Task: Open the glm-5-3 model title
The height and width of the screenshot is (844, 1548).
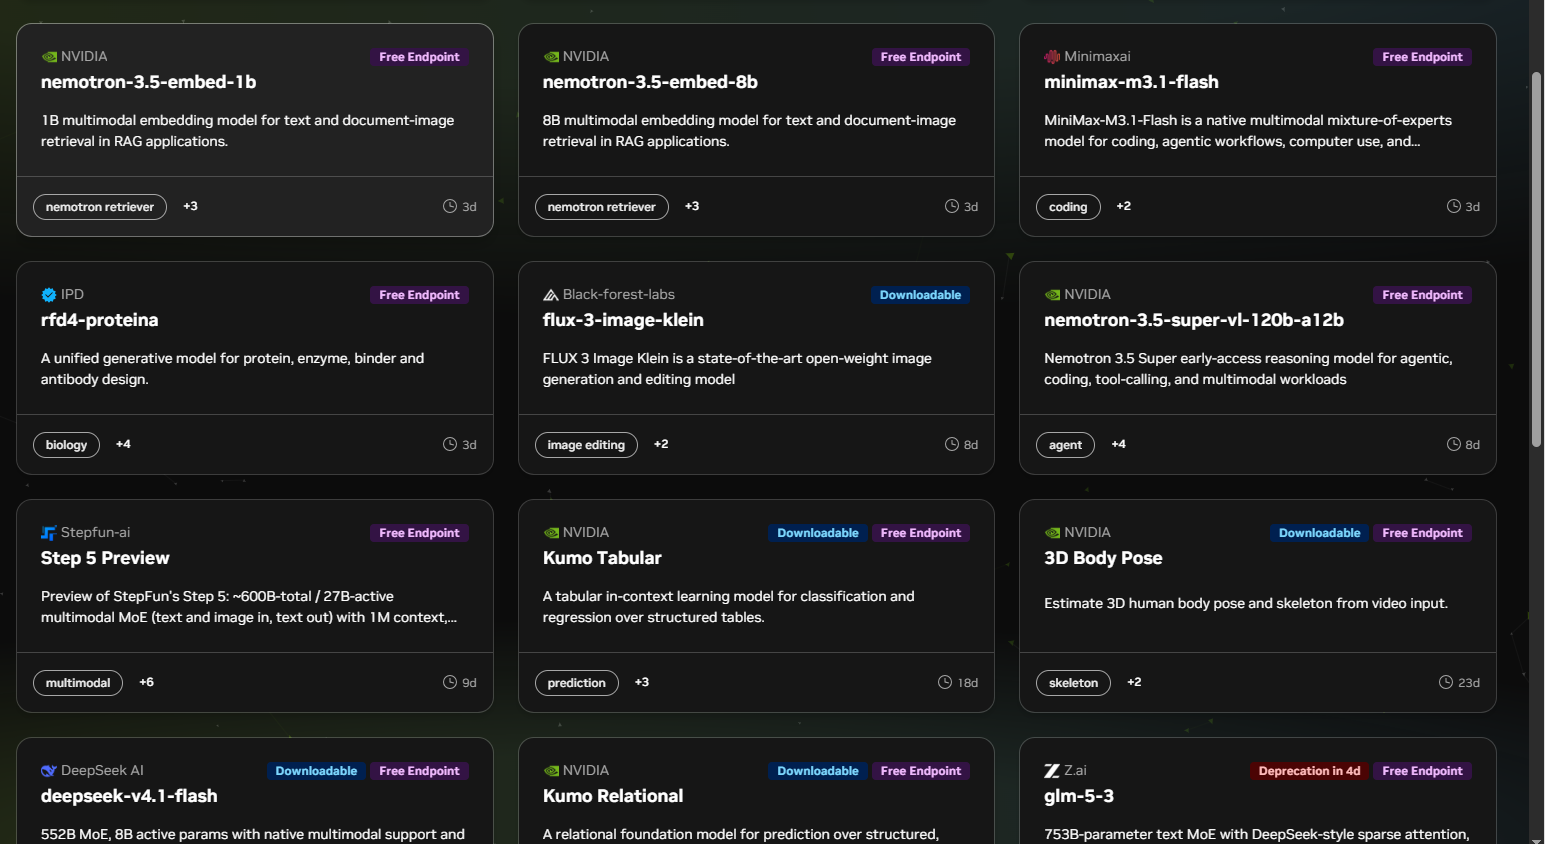Action: (1079, 796)
